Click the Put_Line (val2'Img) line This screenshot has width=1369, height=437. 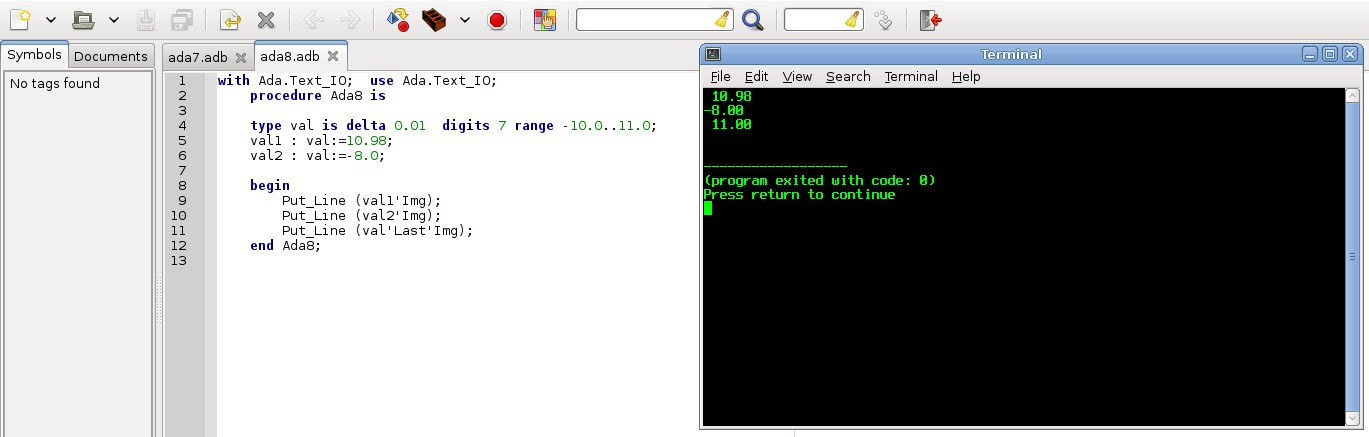(361, 216)
